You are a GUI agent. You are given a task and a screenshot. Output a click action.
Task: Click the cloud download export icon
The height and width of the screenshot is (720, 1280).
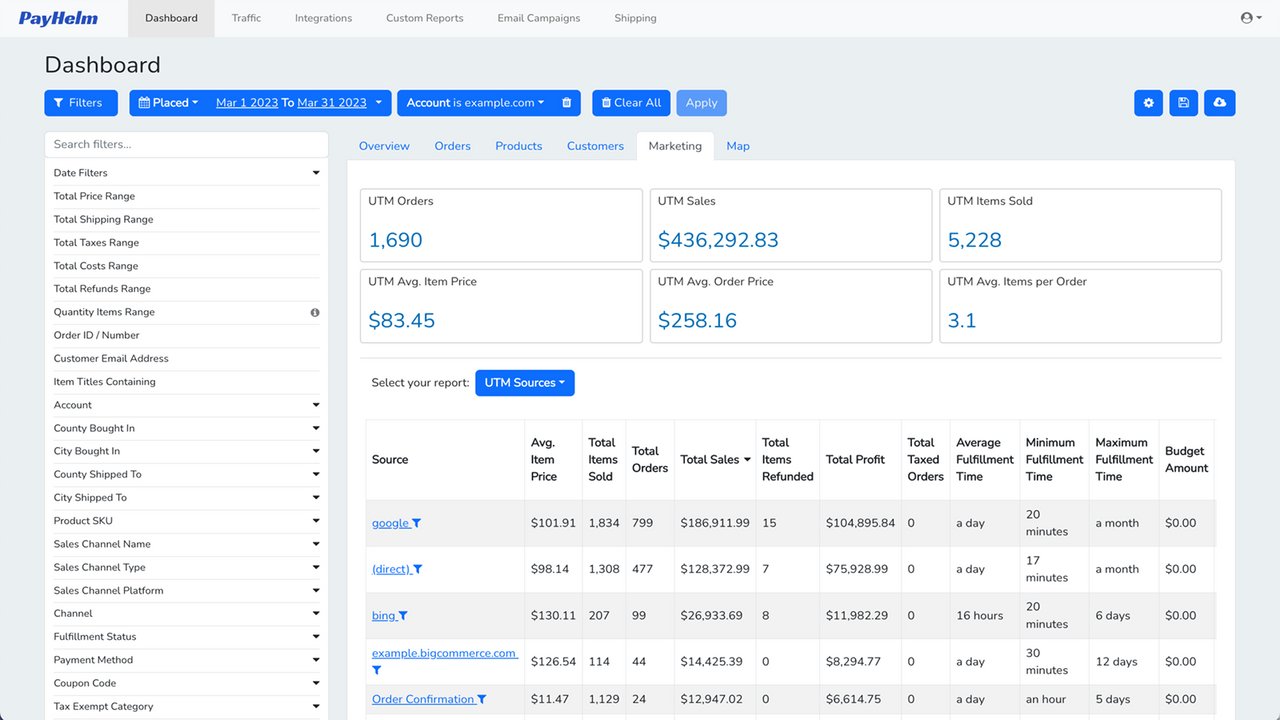click(1220, 103)
